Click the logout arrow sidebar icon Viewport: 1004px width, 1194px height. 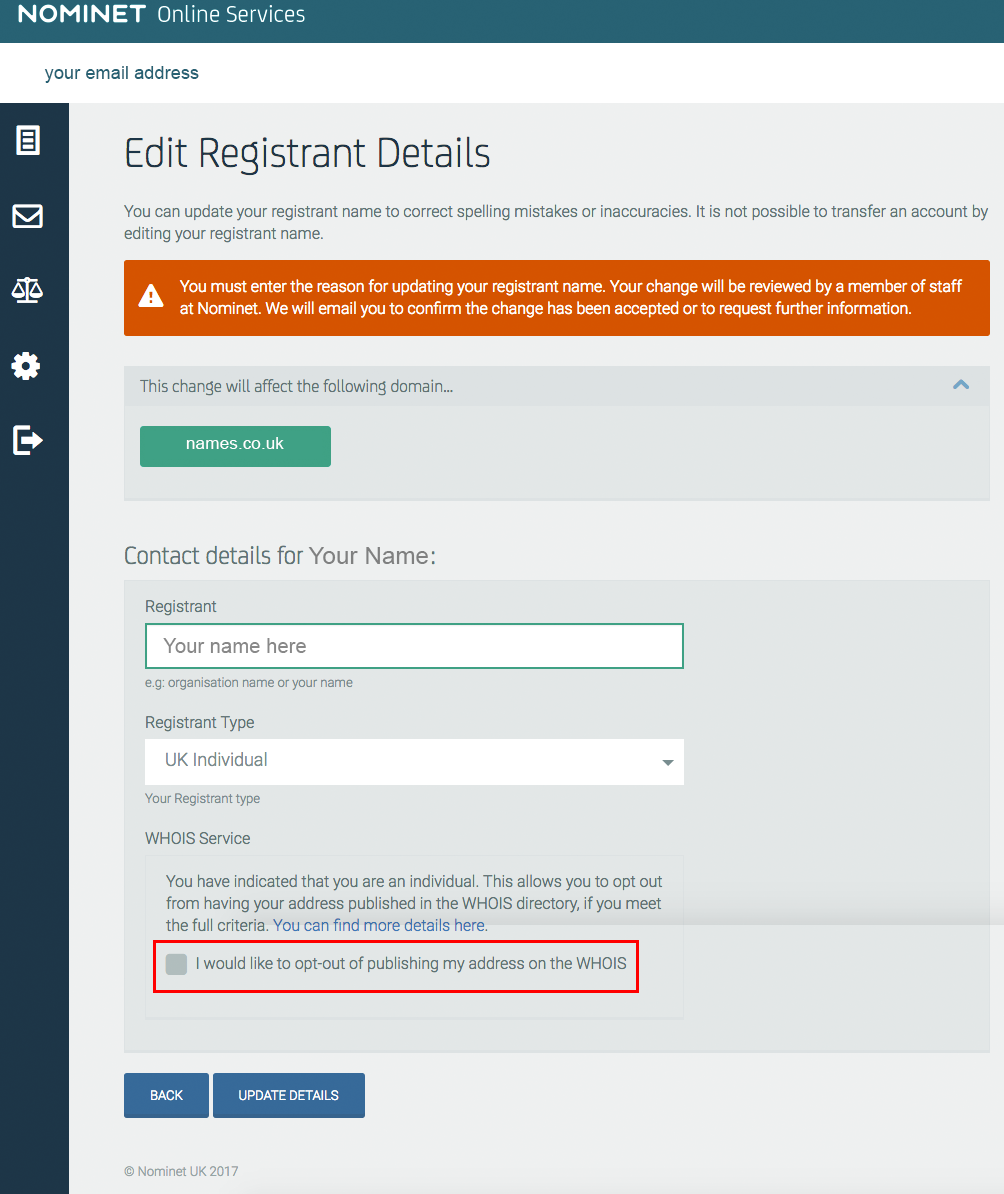[x=27, y=440]
